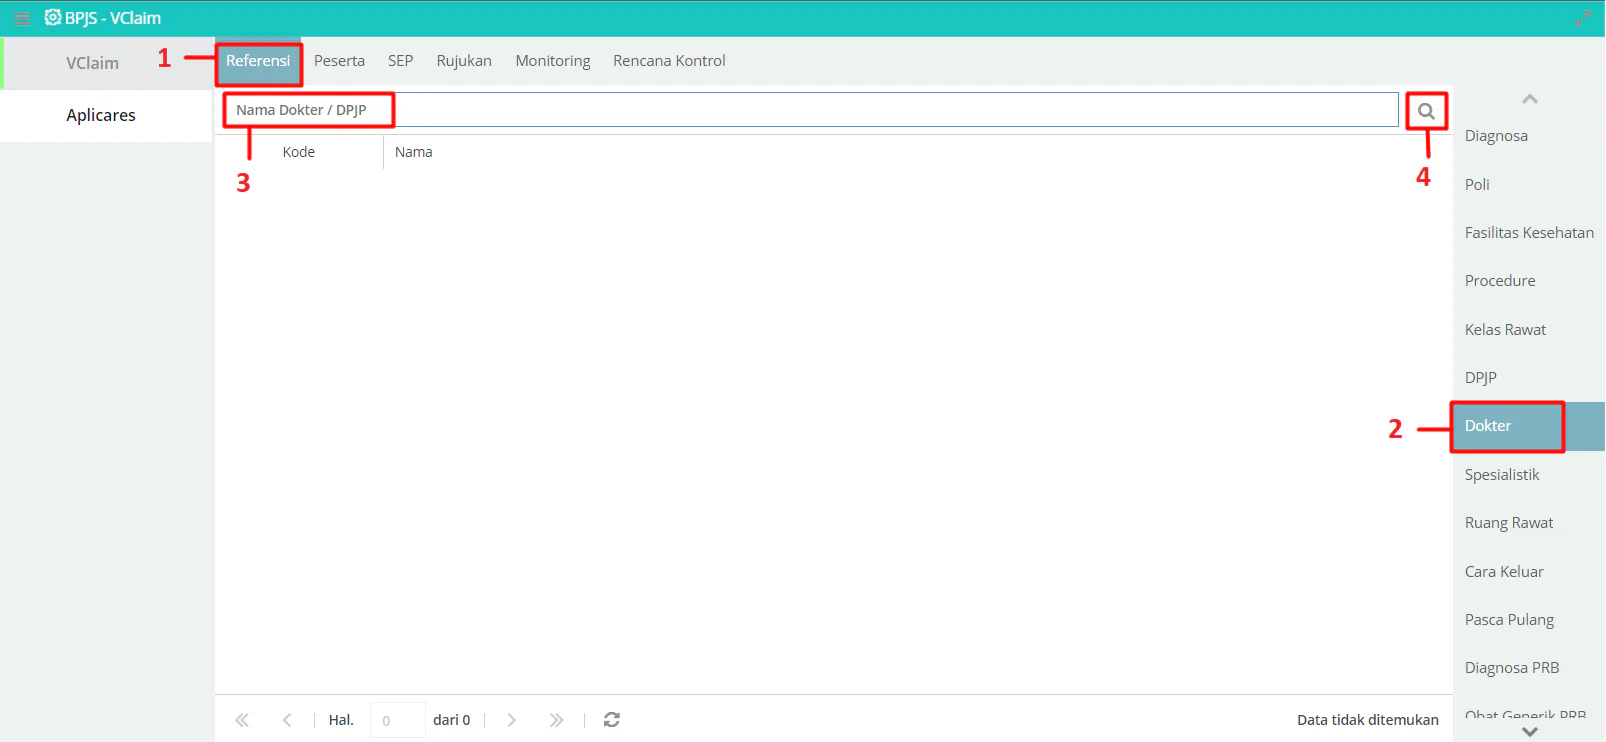Screen dimensions: 1606x742
Task: Go to first page of results
Action: [242, 720]
